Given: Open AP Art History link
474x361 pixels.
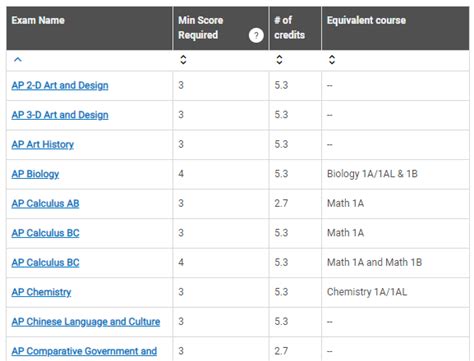Looking at the screenshot, I should [43, 144].
